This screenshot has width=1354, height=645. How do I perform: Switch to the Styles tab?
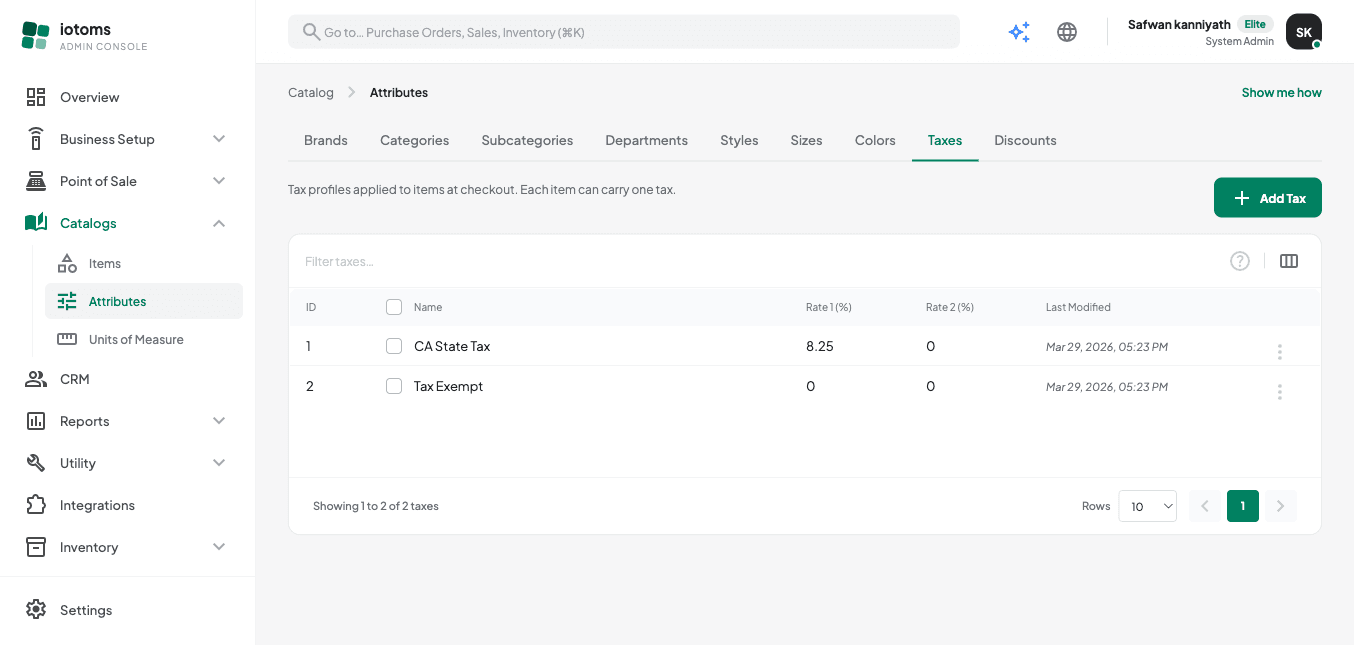click(739, 140)
